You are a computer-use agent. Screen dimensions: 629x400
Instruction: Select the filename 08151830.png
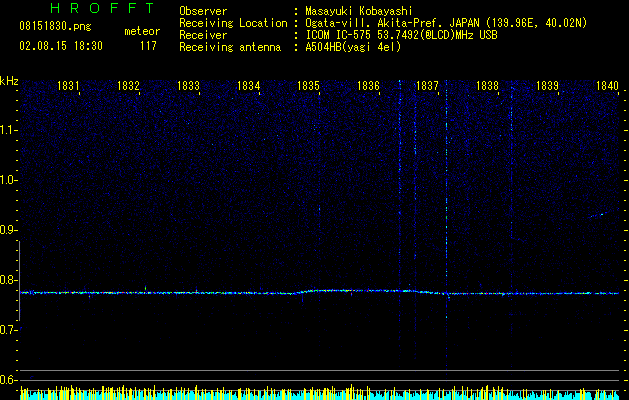(55, 27)
